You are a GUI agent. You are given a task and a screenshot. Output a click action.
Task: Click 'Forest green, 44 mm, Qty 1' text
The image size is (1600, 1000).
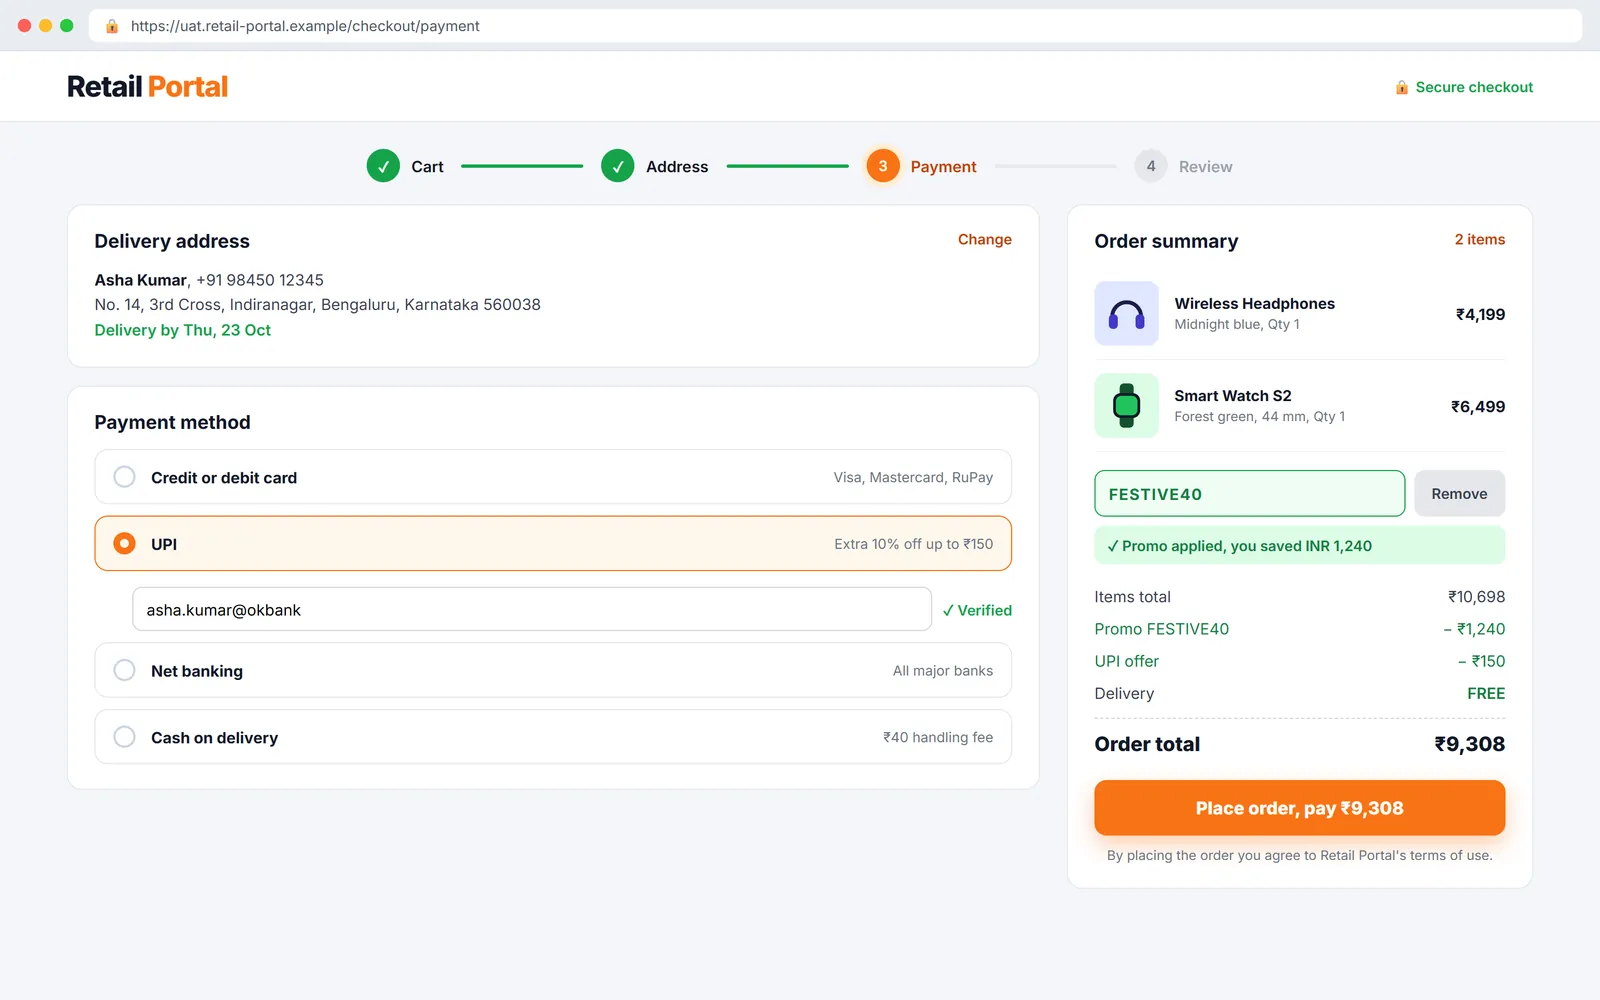[1259, 417]
